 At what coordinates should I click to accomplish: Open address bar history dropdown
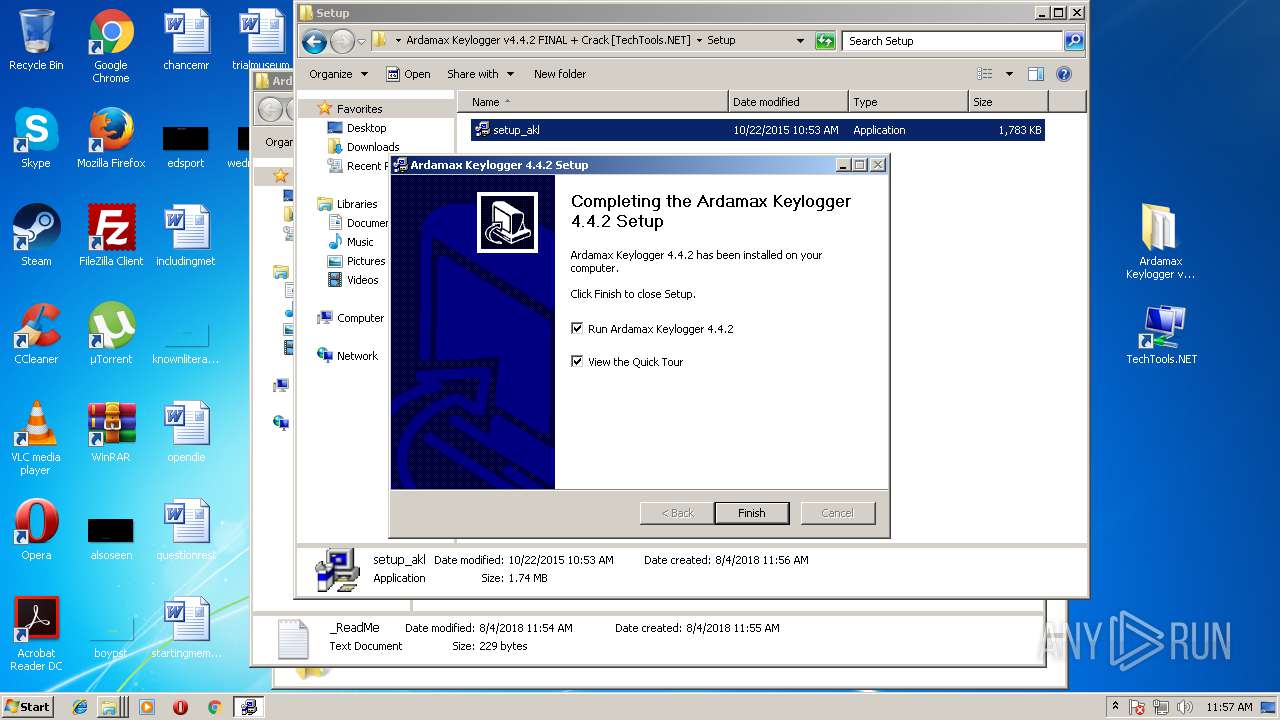point(800,41)
